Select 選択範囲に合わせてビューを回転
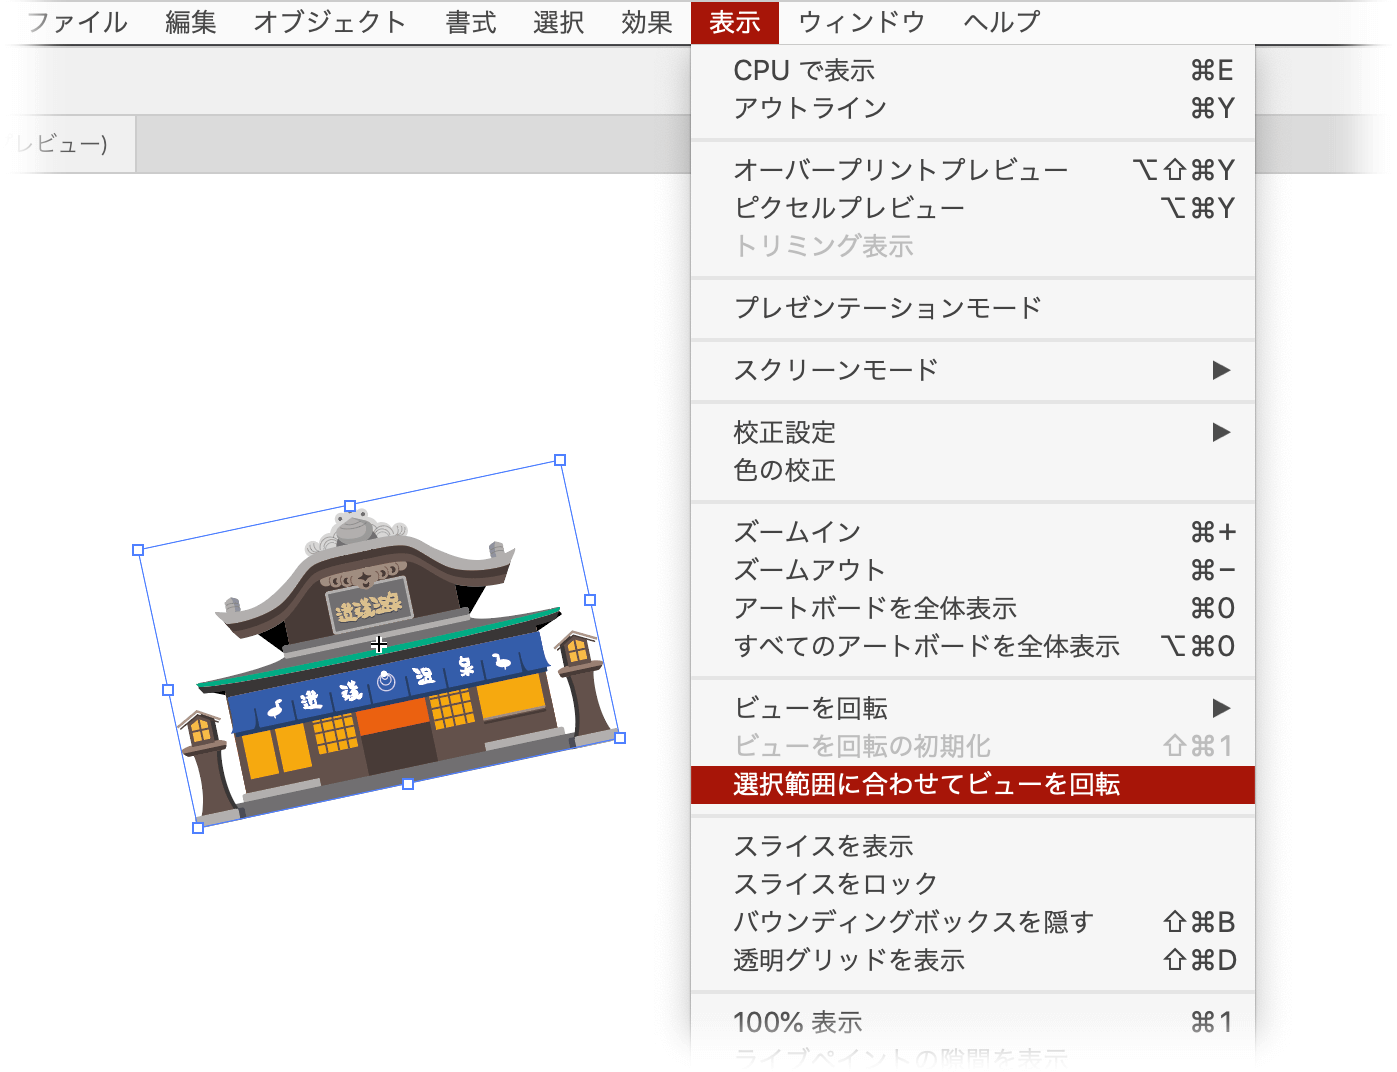This screenshot has width=1397, height=1072. tap(973, 784)
